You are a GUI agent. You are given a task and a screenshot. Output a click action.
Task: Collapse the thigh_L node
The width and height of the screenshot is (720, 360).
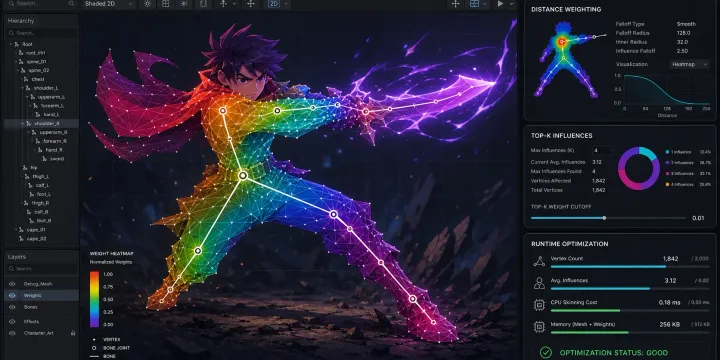pos(22,177)
